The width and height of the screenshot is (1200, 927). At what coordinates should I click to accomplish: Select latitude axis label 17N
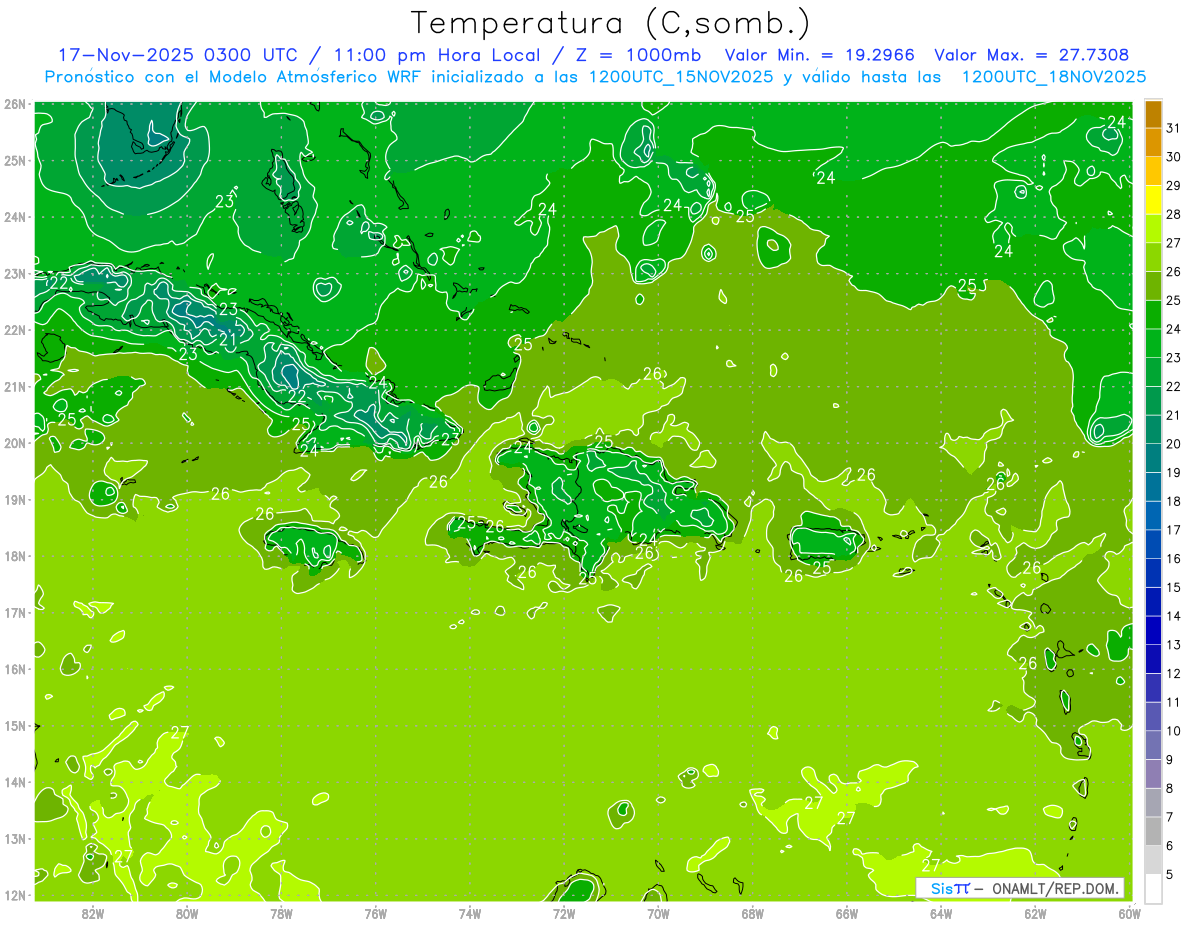[15, 612]
